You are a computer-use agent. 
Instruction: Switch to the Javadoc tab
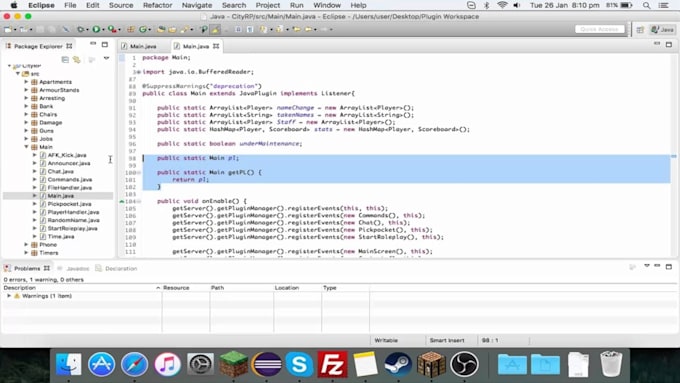pyautogui.click(x=78, y=268)
